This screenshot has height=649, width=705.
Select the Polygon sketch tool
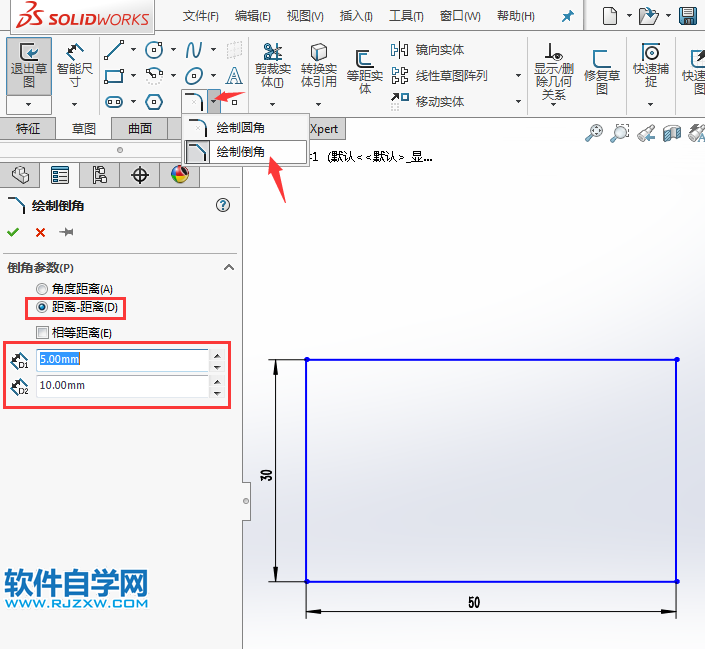[x=154, y=102]
